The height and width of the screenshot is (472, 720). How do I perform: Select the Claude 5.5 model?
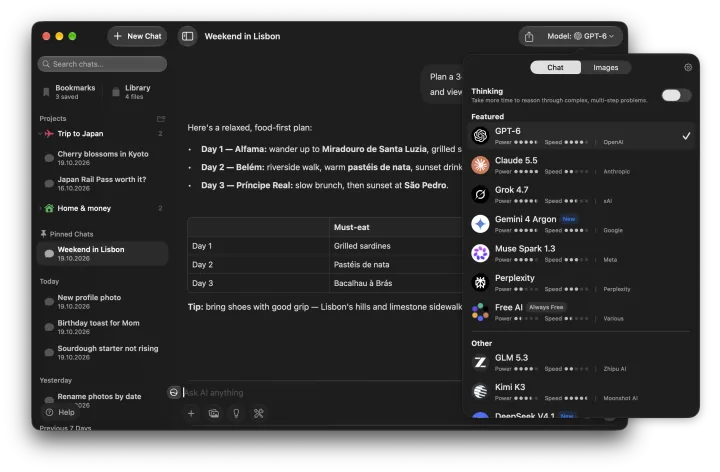(580, 165)
